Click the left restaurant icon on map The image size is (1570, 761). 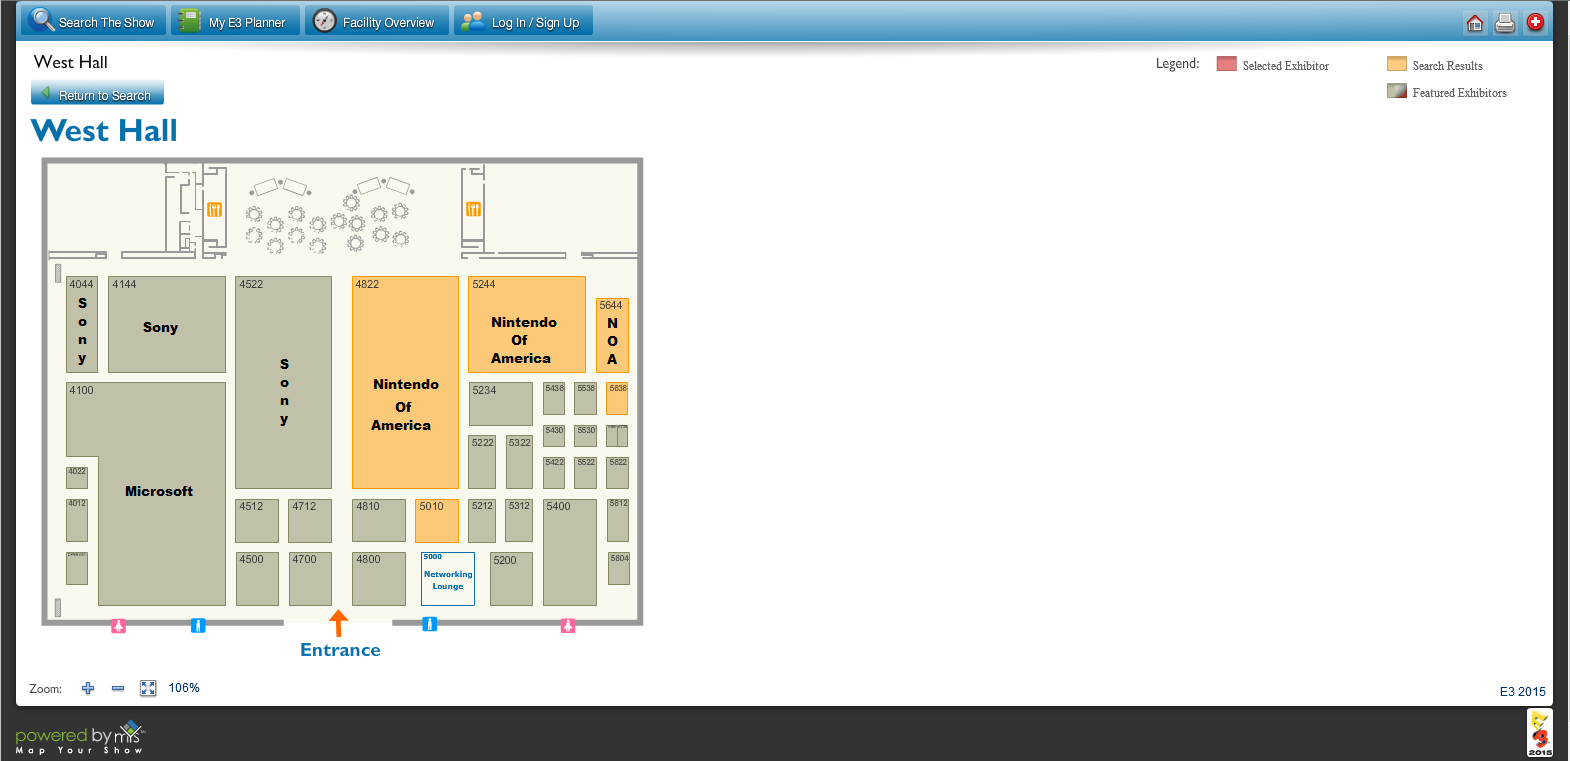point(214,209)
